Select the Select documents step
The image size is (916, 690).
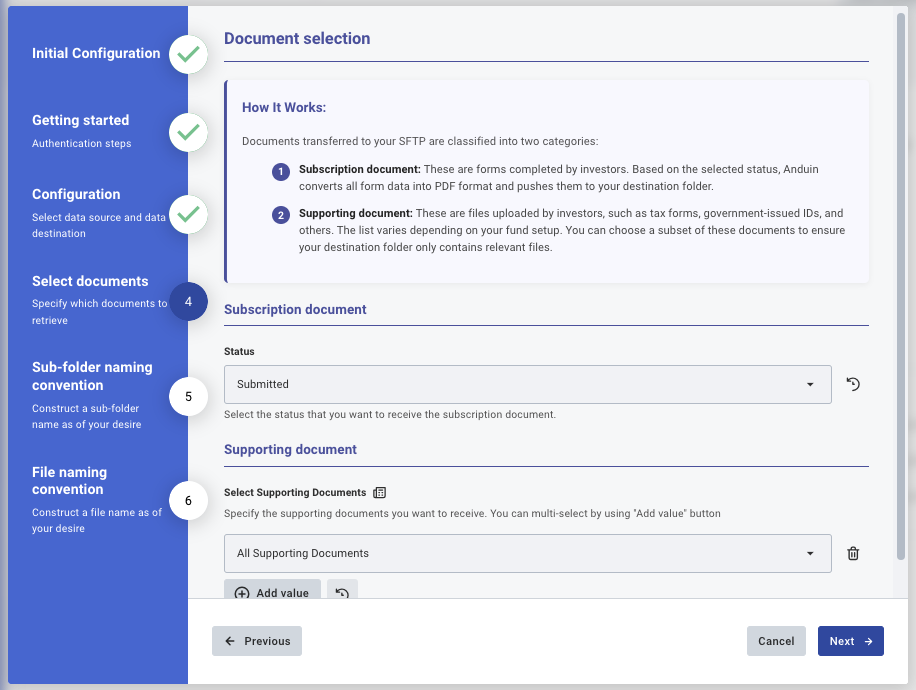tap(90, 281)
